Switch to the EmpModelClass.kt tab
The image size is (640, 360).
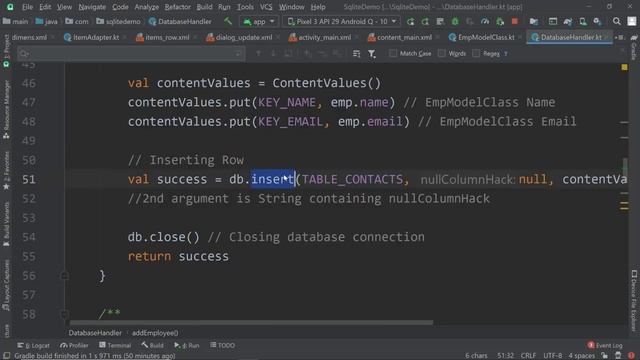(482, 37)
